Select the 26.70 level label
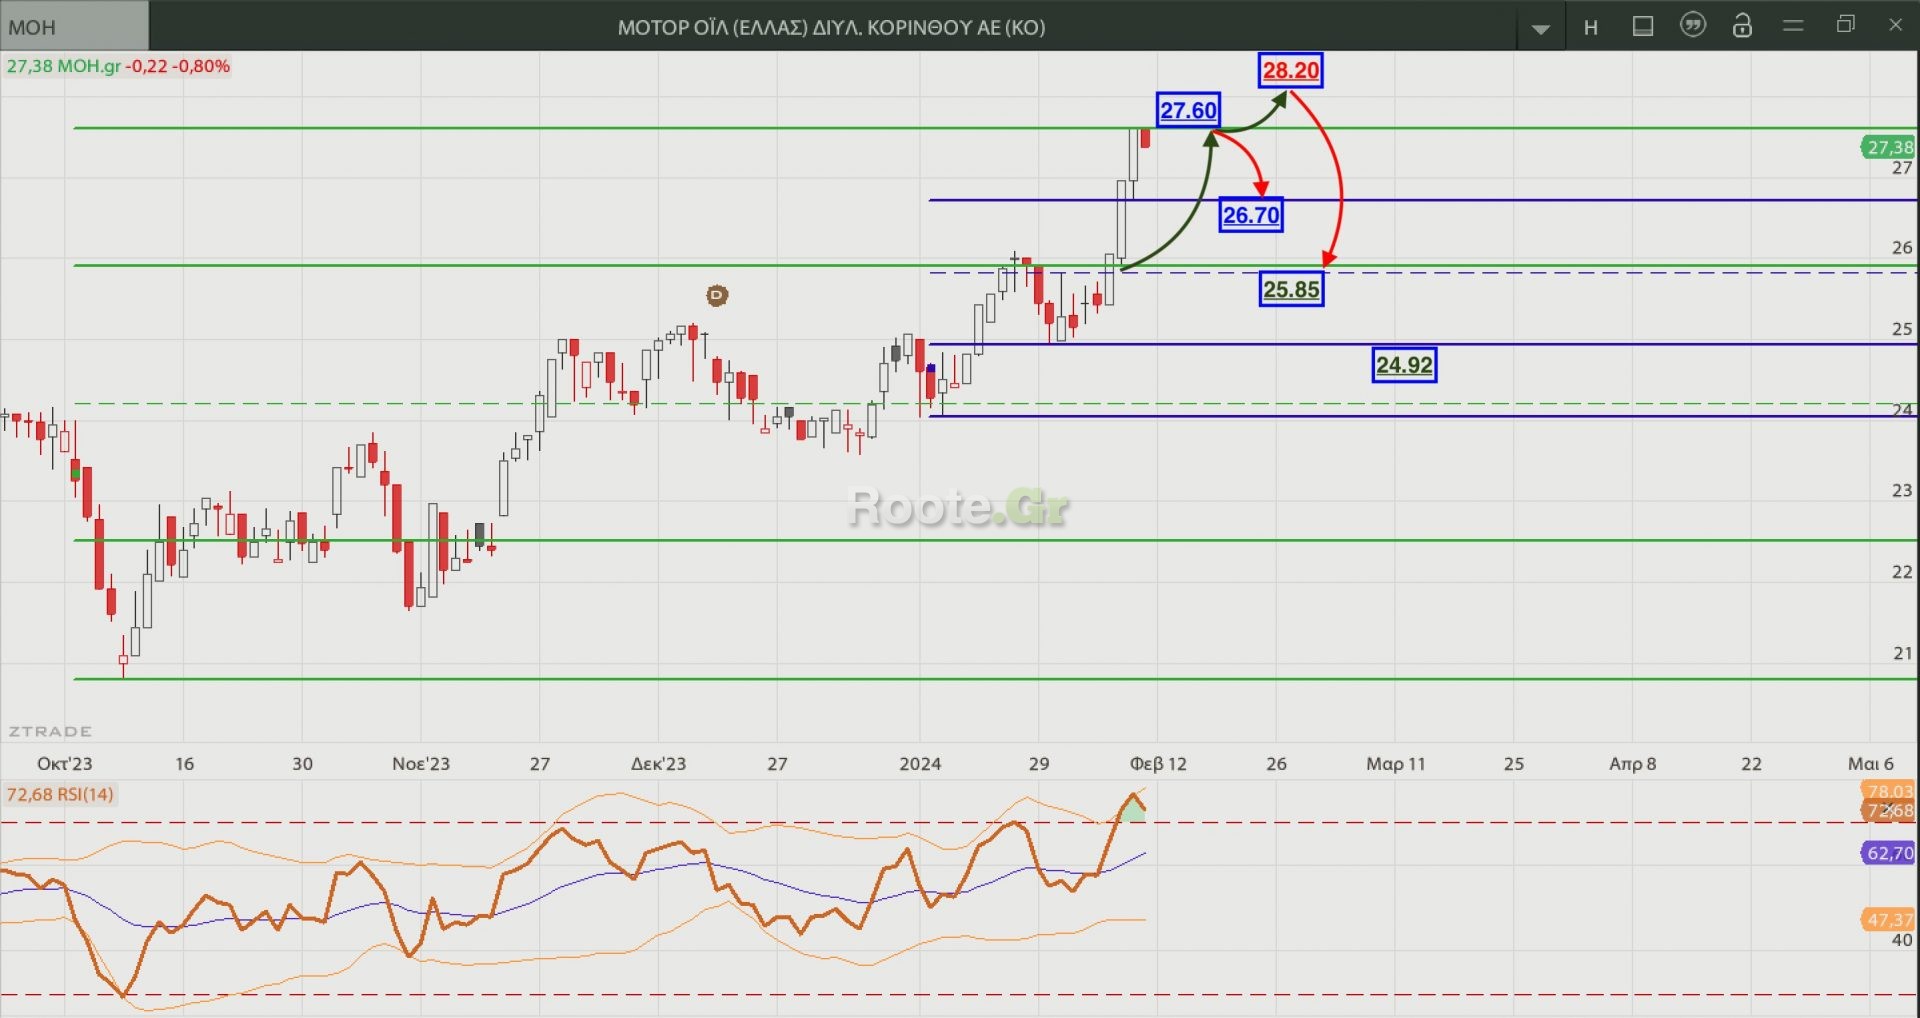This screenshot has height=1018, width=1920. (1250, 215)
